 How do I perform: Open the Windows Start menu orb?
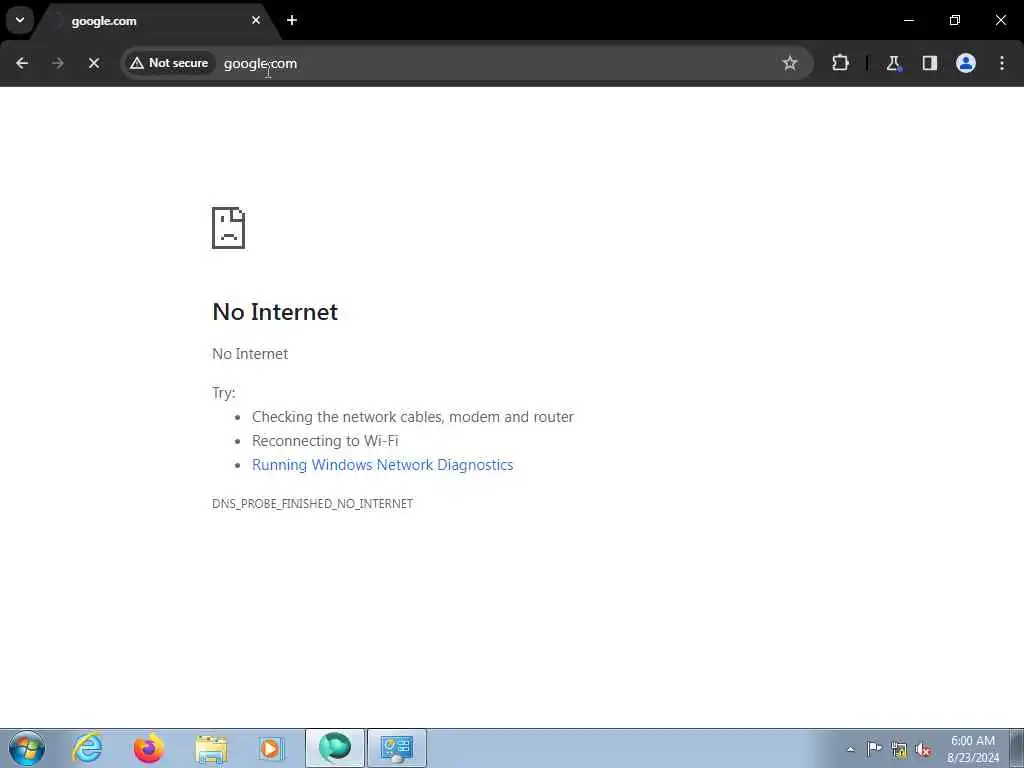click(x=27, y=748)
